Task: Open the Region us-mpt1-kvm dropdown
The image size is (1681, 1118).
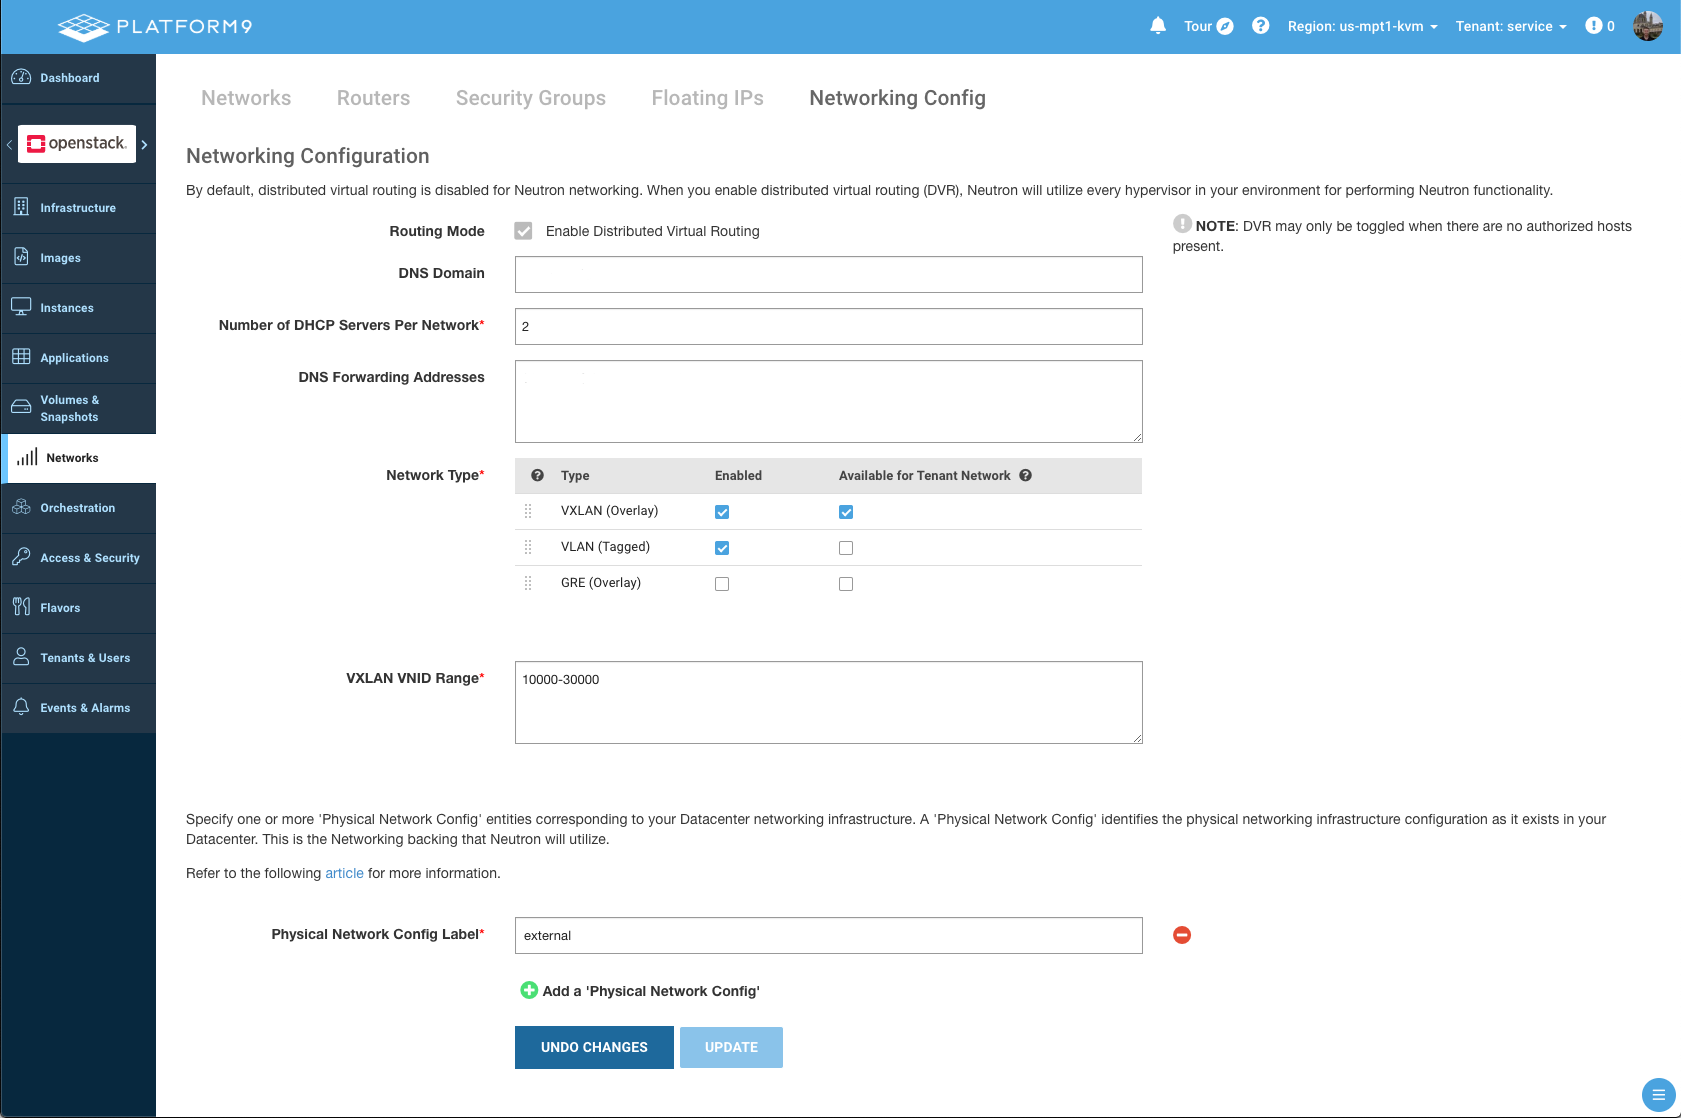Action: coord(1362,26)
